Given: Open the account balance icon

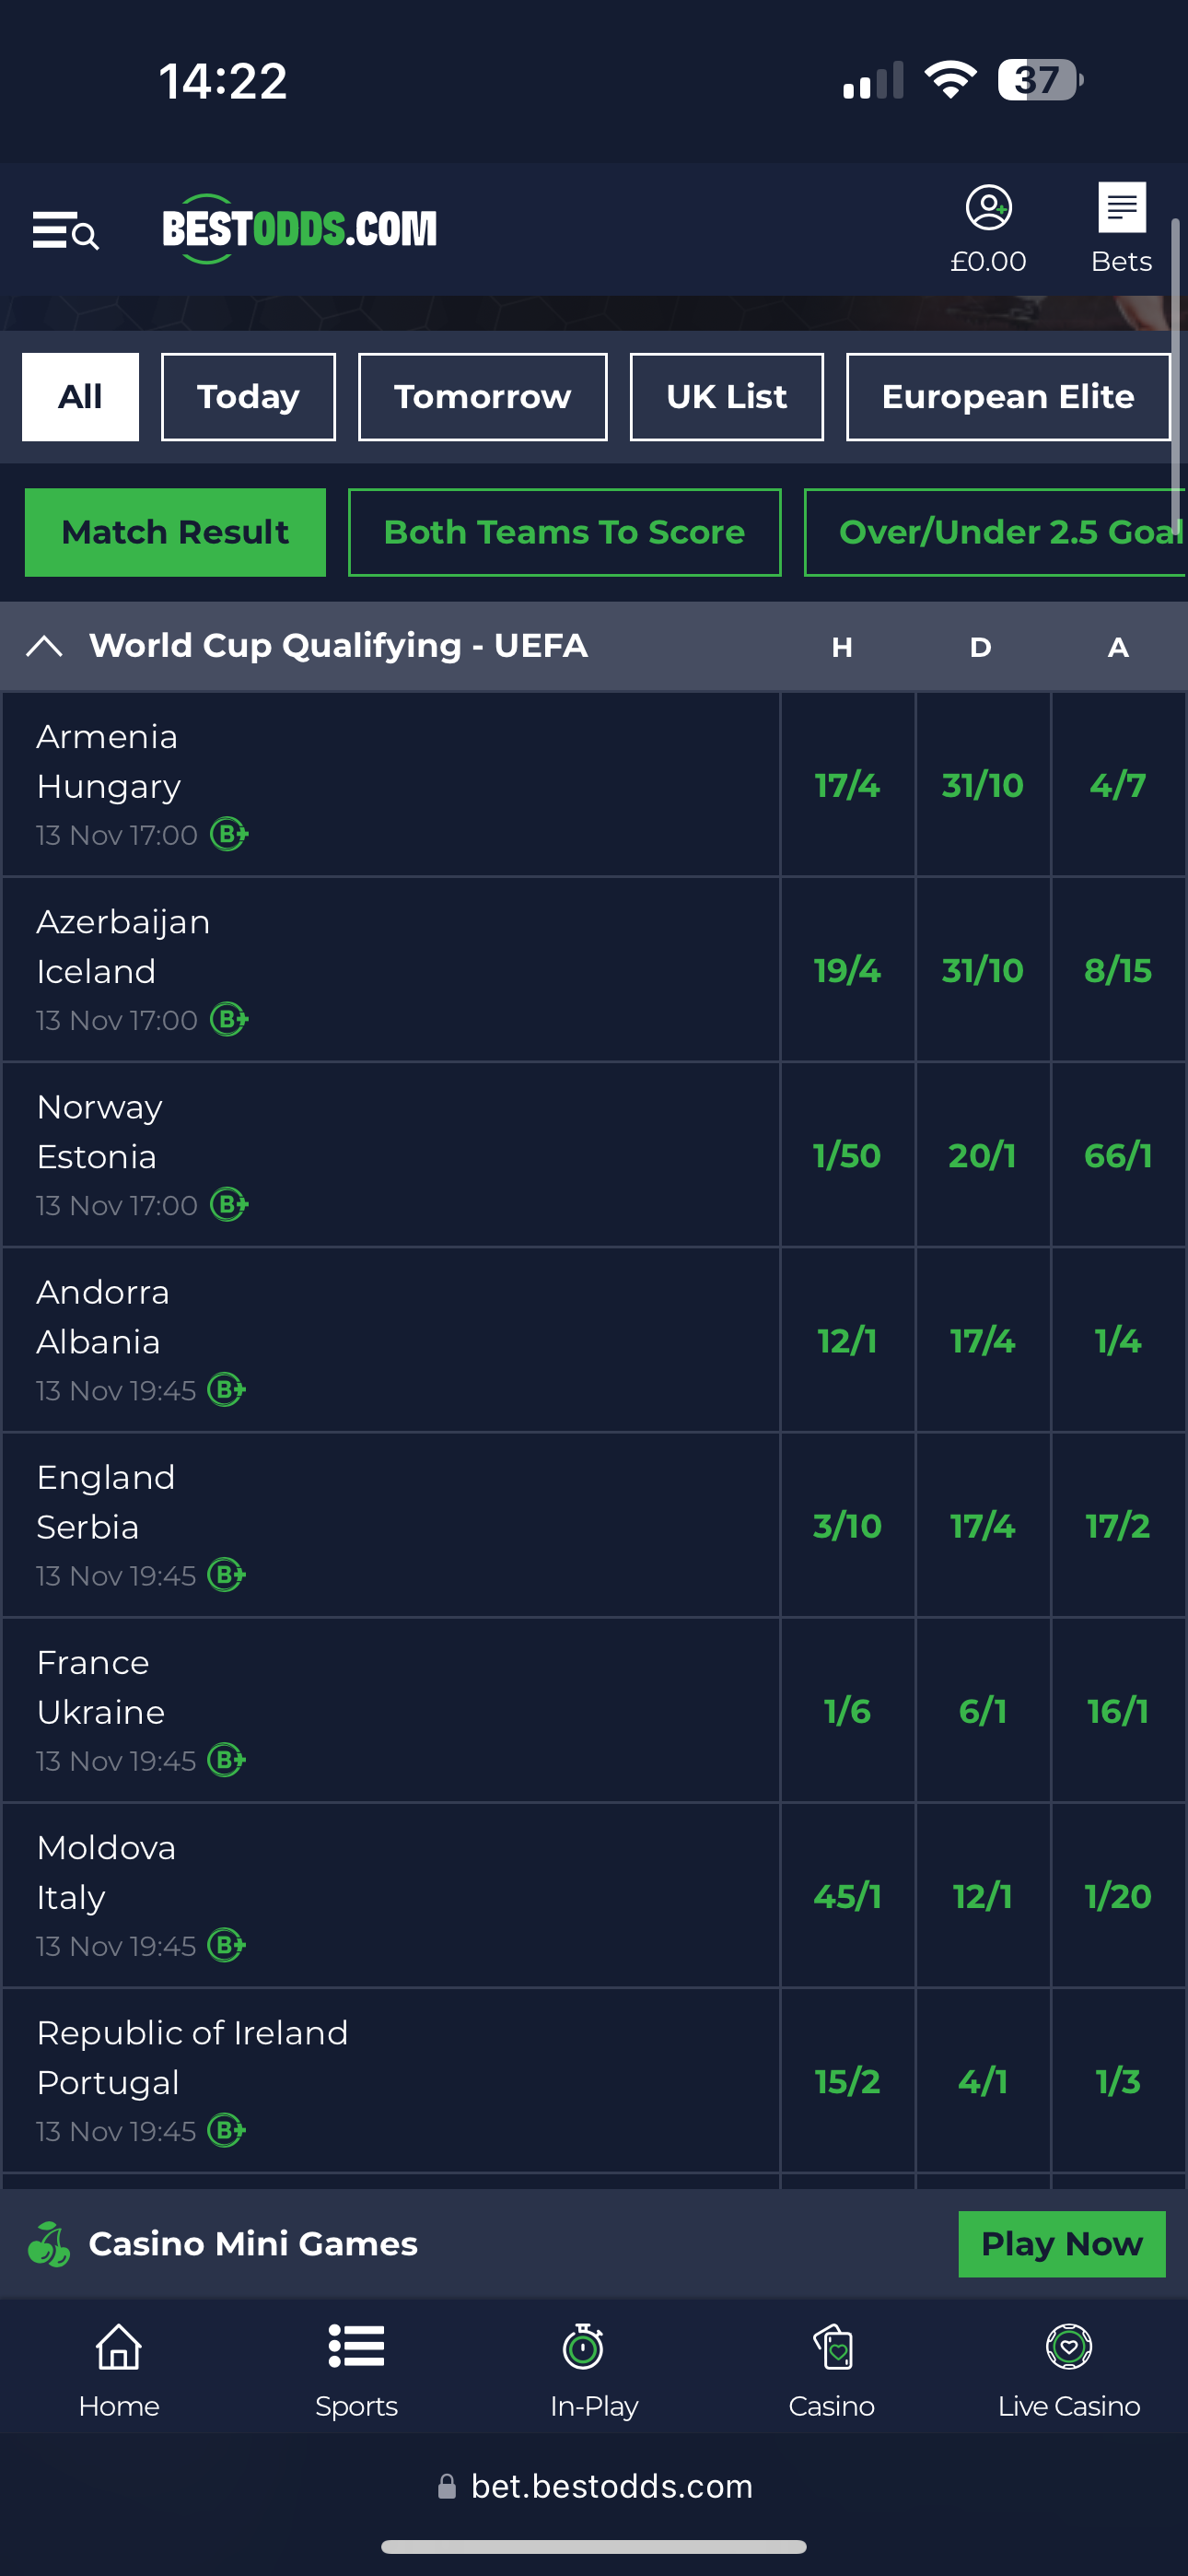Looking at the screenshot, I should (988, 209).
